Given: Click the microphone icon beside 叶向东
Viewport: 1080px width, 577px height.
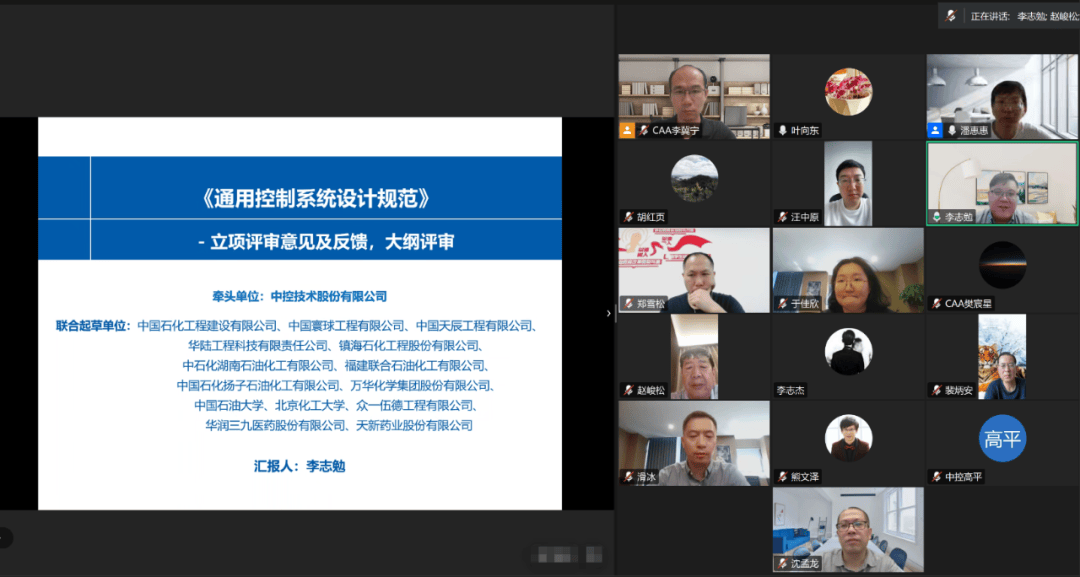Looking at the screenshot, I should tap(782, 130).
